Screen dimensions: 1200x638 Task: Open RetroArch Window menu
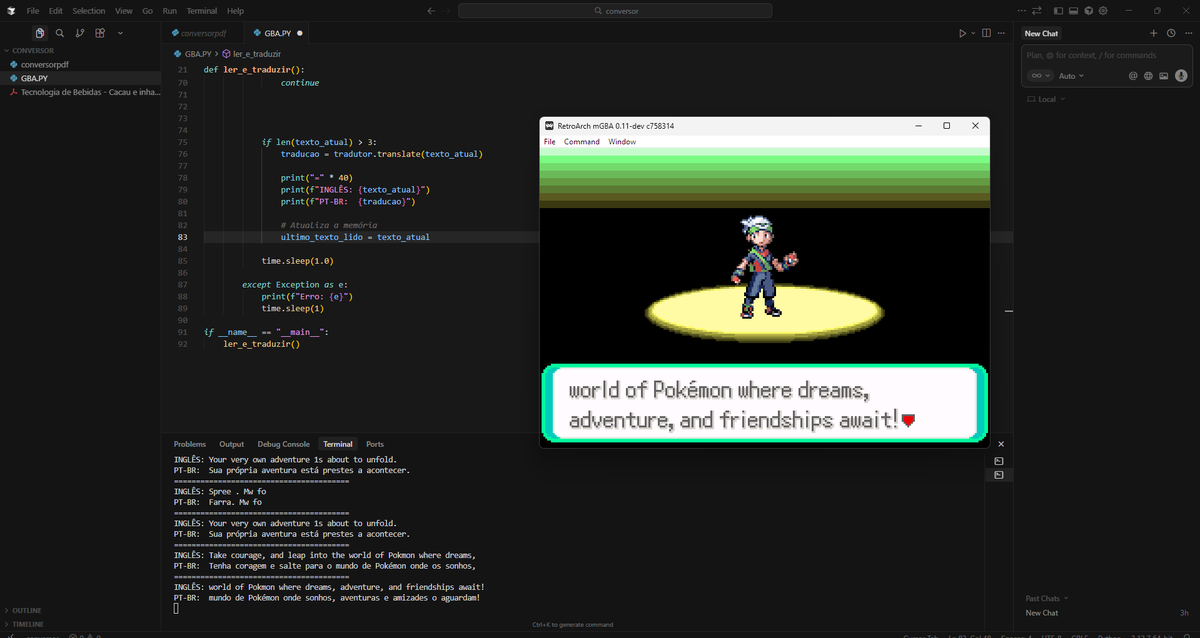(x=622, y=142)
